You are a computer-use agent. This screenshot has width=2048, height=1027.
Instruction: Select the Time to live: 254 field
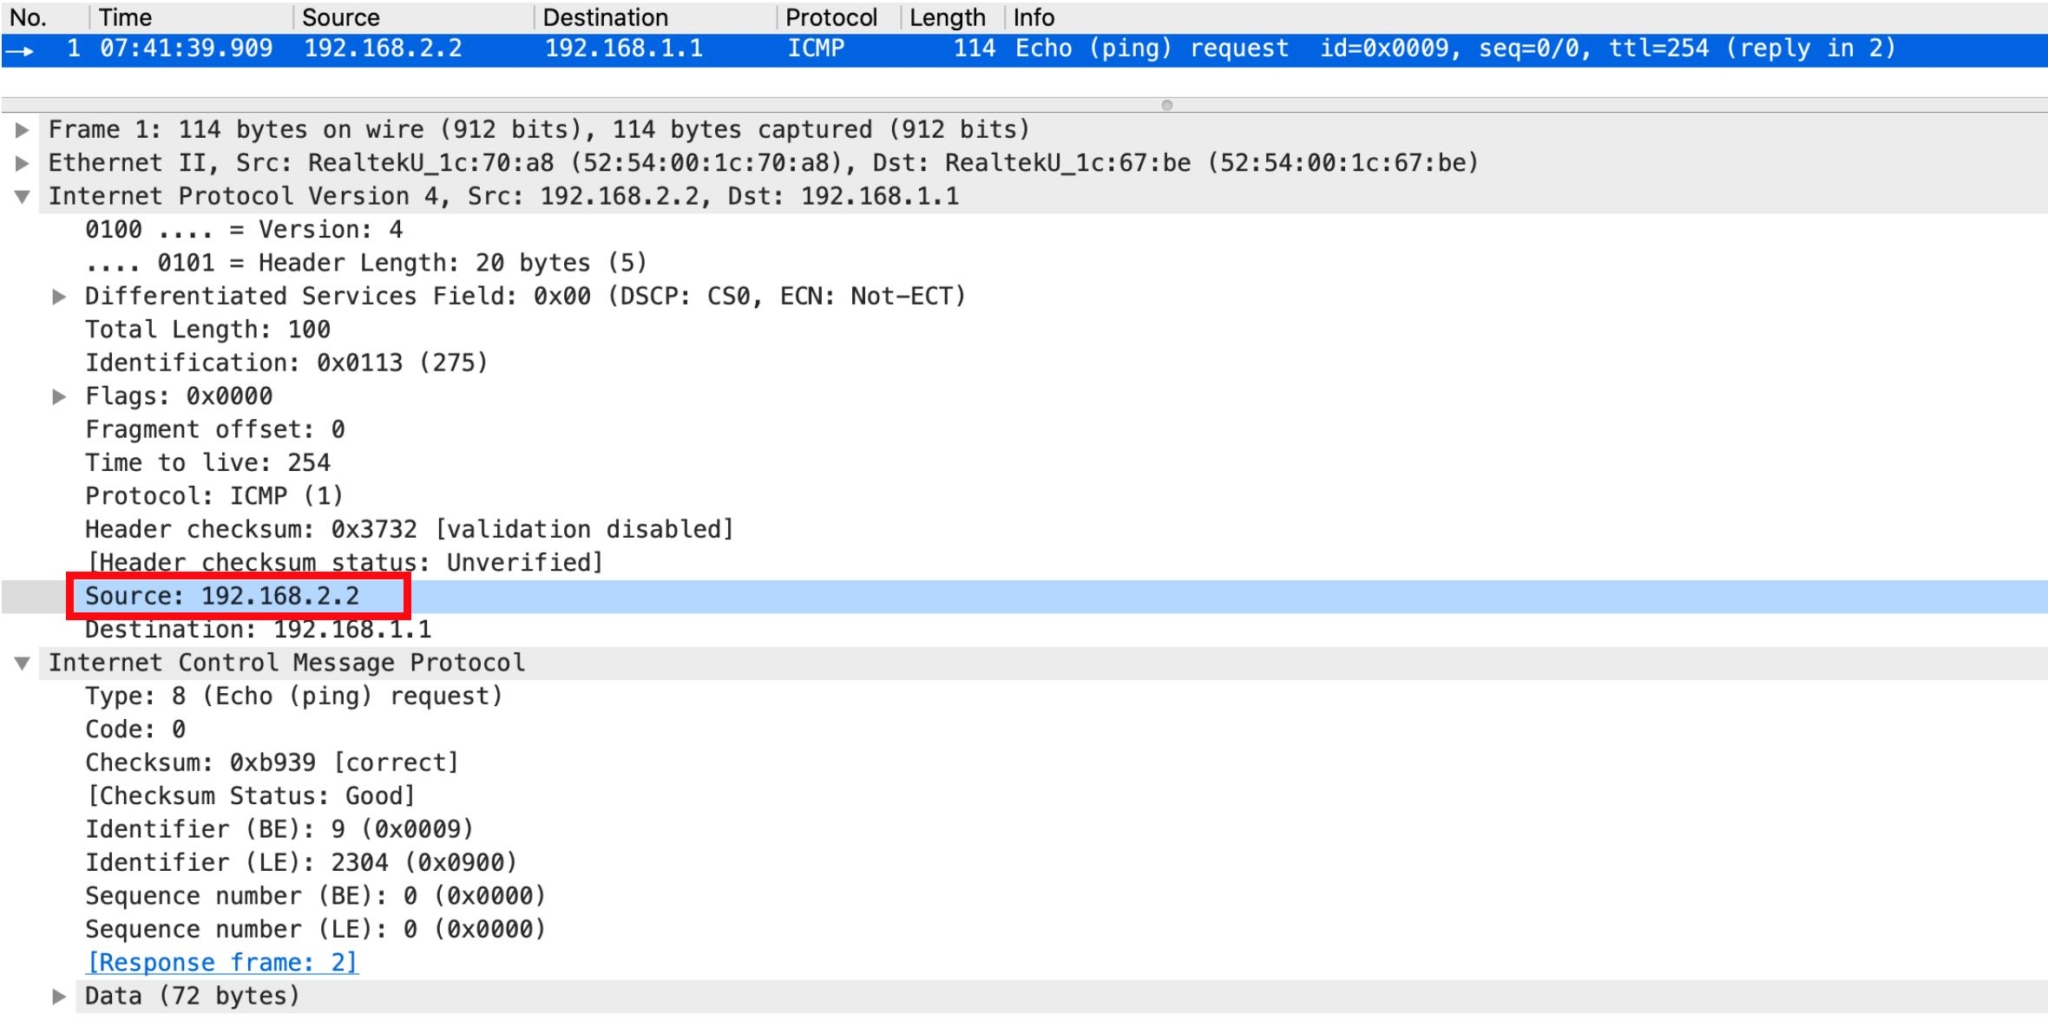pos(207,463)
